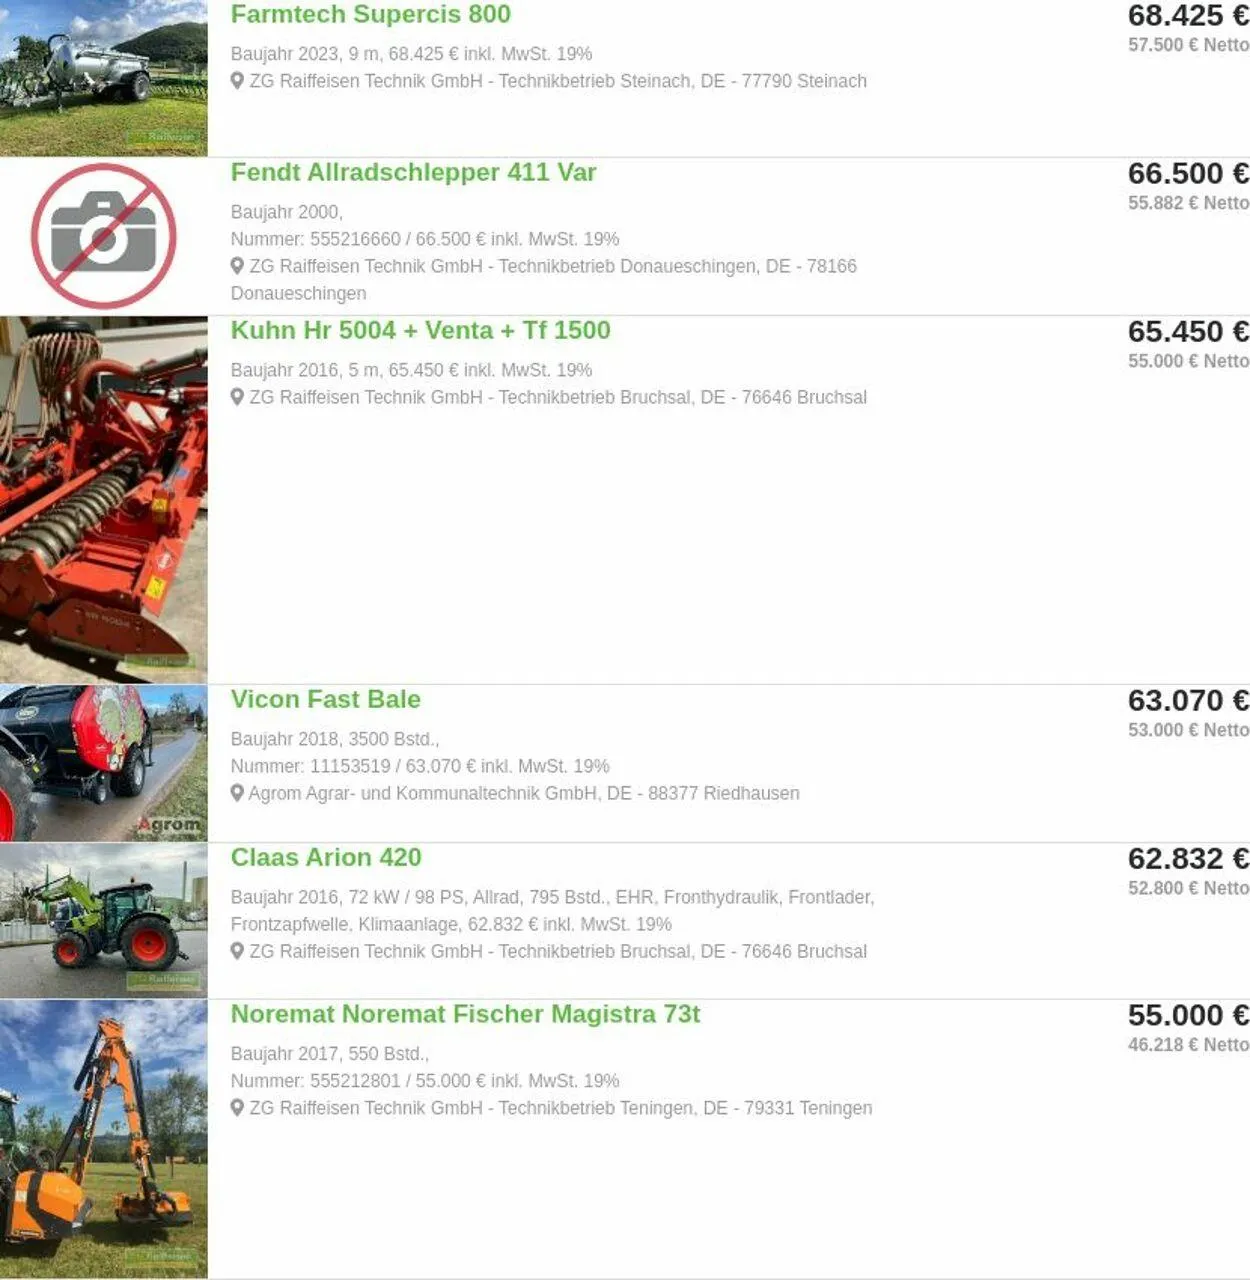The height and width of the screenshot is (1280, 1250).
Task: Click the 63.070 € Vicon price
Action: 1188,700
